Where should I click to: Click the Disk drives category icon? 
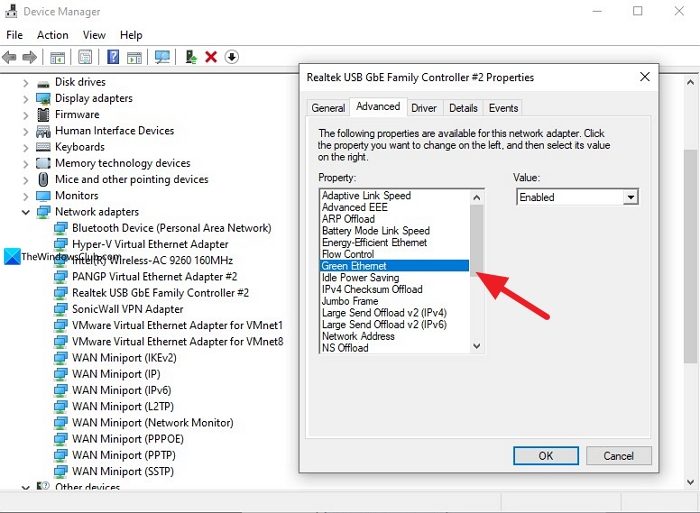43,83
